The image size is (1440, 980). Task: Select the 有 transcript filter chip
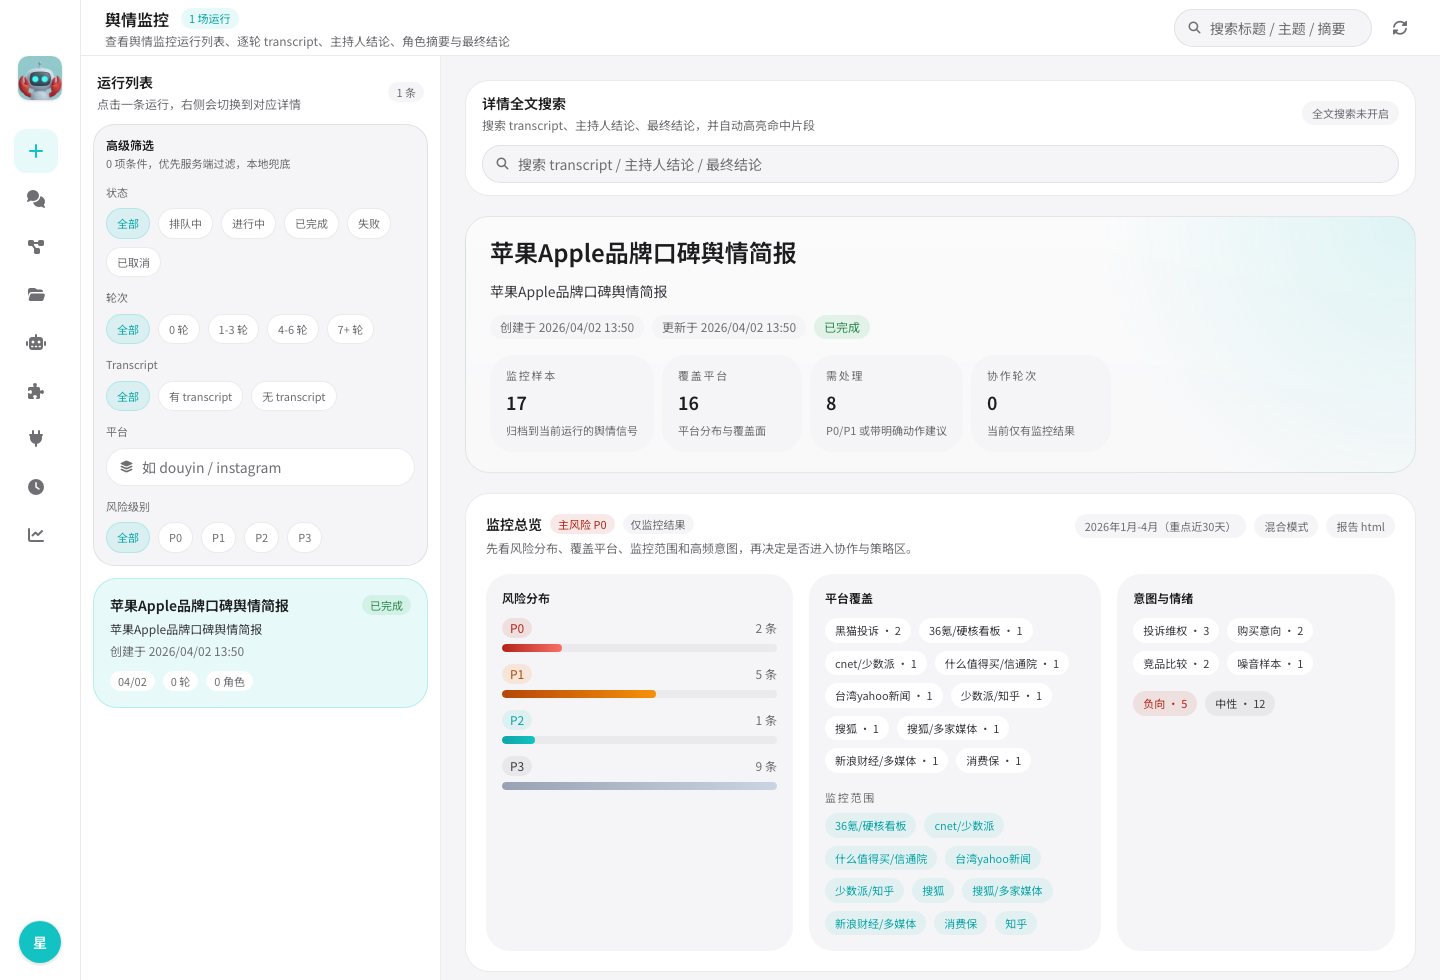point(200,397)
